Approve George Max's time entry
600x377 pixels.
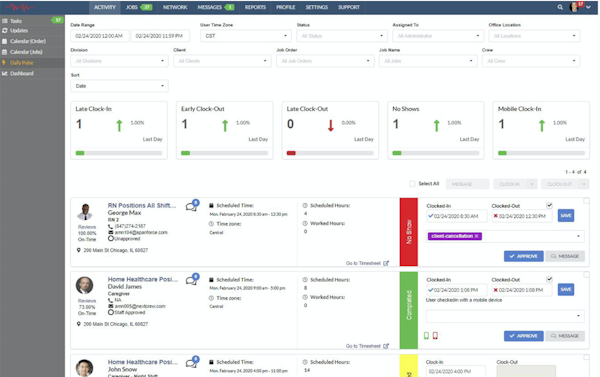pyautogui.click(x=523, y=256)
